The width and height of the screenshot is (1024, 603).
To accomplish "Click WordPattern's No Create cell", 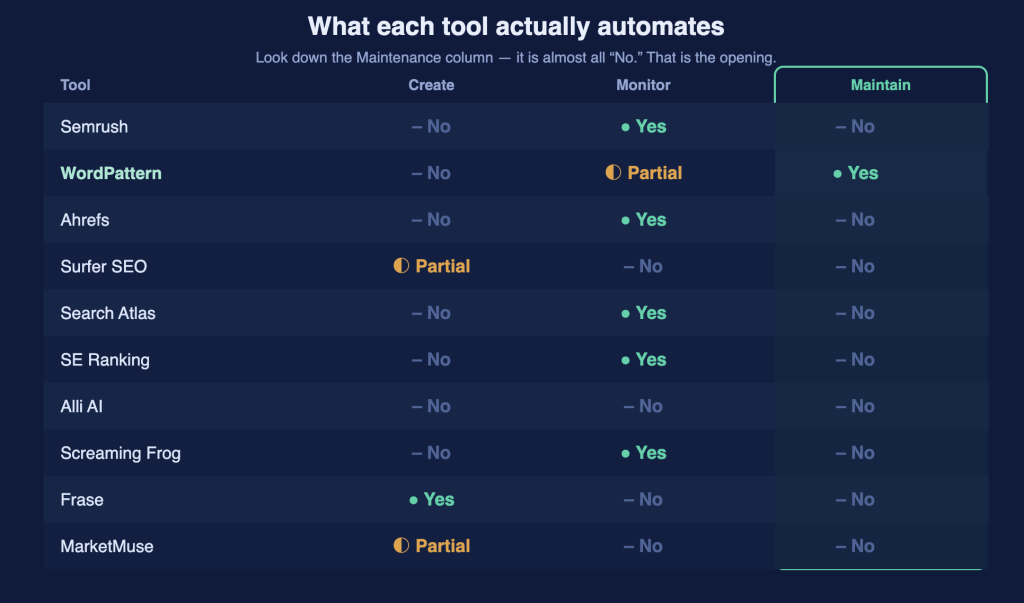I will click(x=431, y=173).
